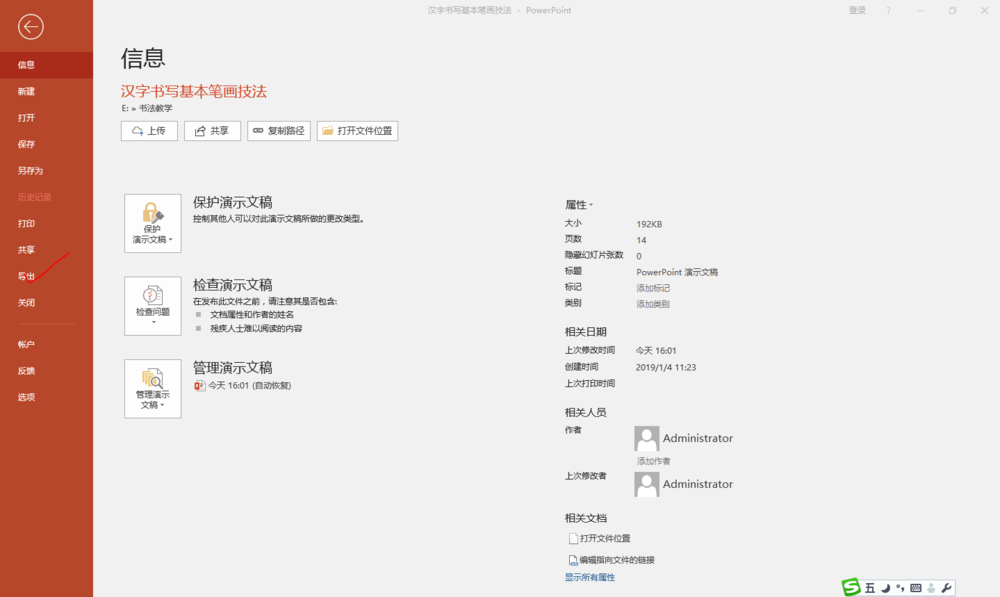
Task: Click the file size value 192KB
Action: (x=649, y=224)
